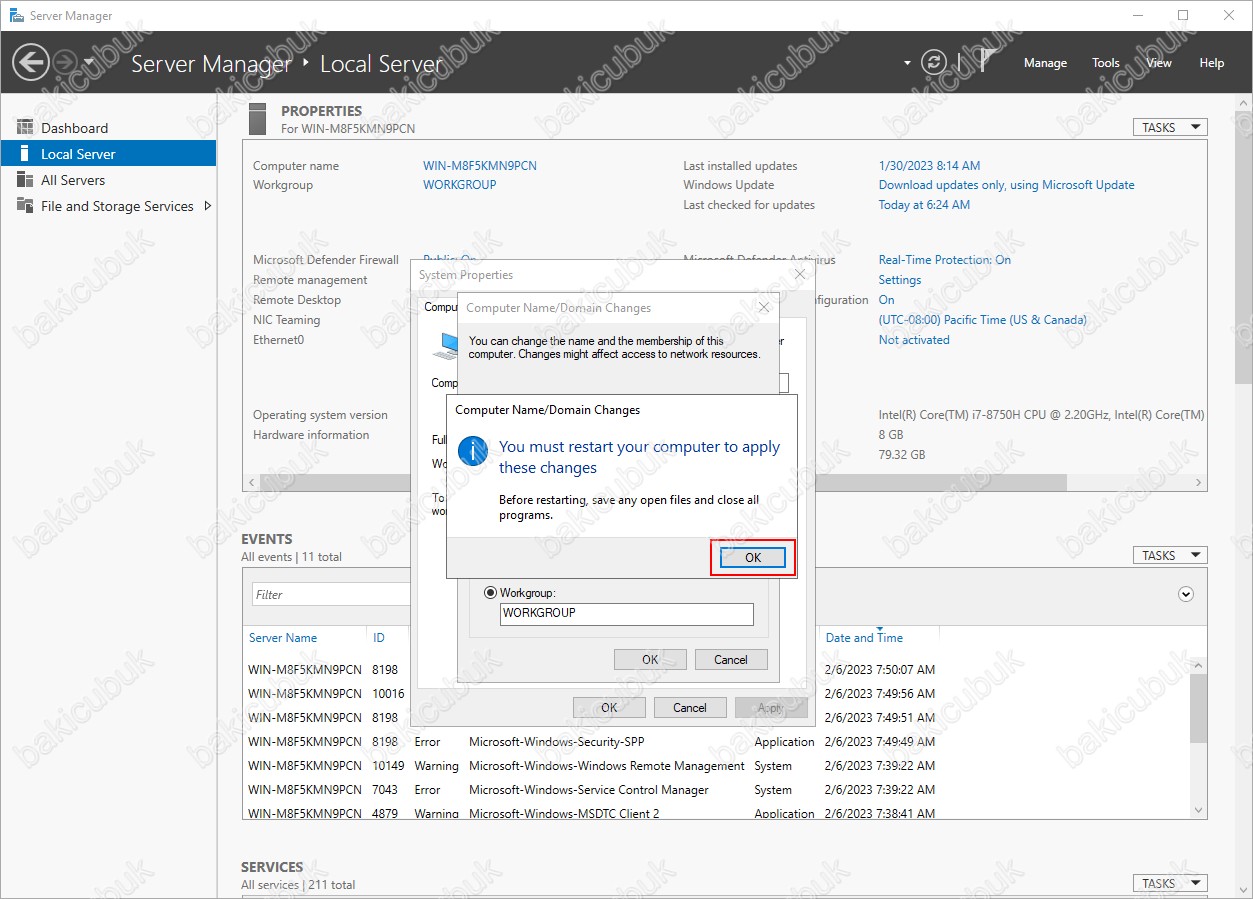Click the Pacific Time zone link
Viewport: 1253px width, 899px height.
tap(982, 320)
